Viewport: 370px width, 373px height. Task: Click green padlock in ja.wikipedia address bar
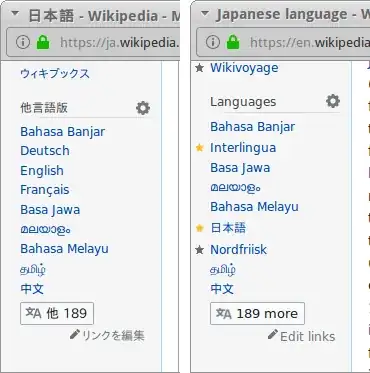(x=43, y=43)
